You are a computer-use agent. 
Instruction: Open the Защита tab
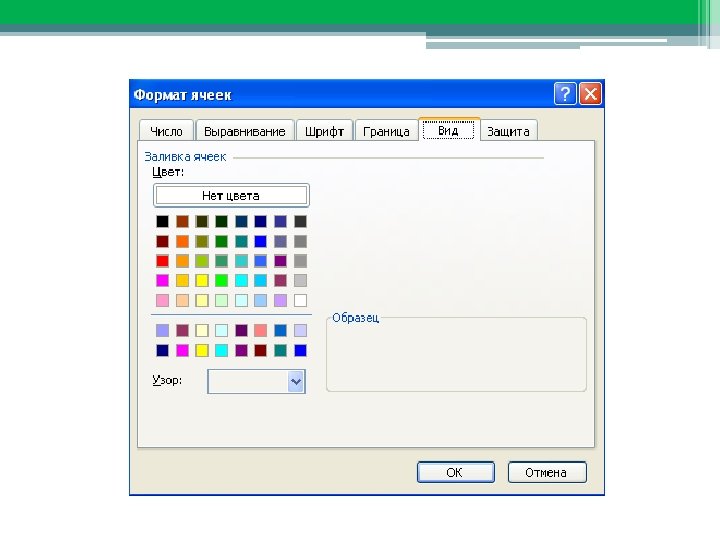coord(508,130)
